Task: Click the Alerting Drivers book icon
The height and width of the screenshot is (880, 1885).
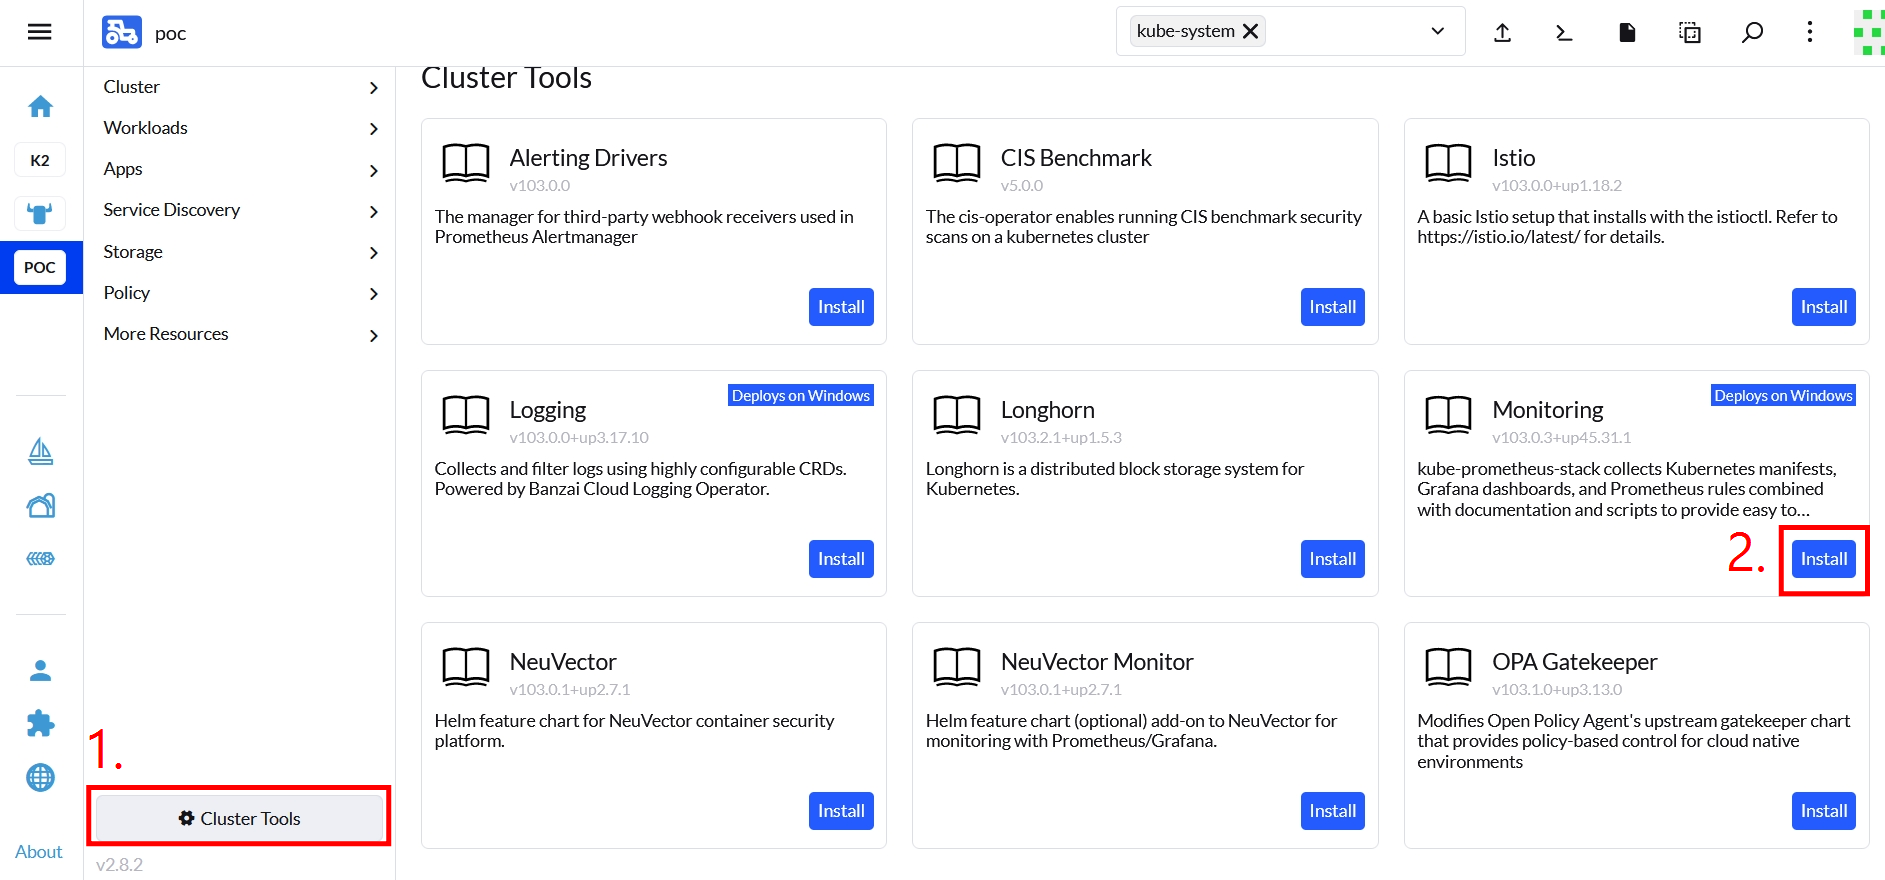Action: click(466, 162)
